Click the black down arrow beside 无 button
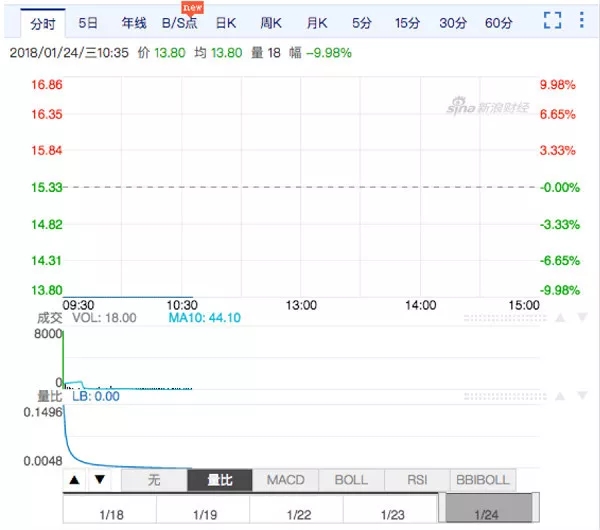Screen dimensions: 600x530 tap(99, 480)
